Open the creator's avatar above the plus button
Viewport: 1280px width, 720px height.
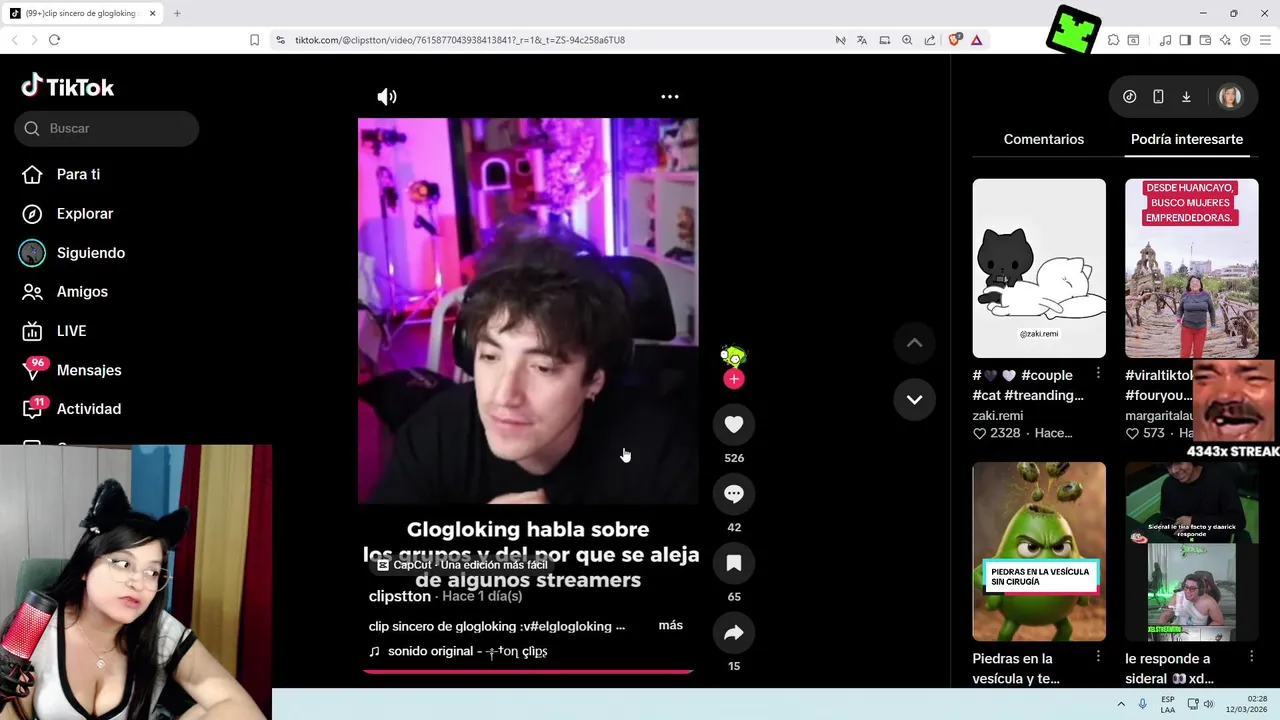point(734,355)
